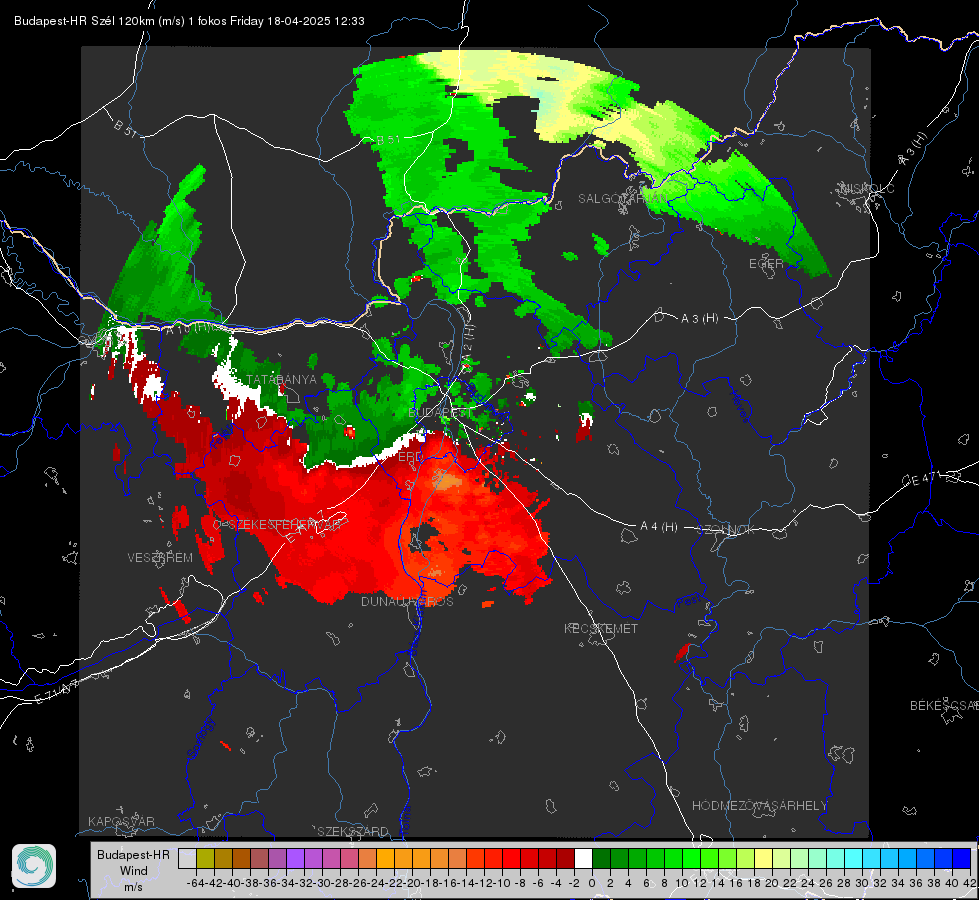Click the blue 'Pest' county label

(688, 601)
